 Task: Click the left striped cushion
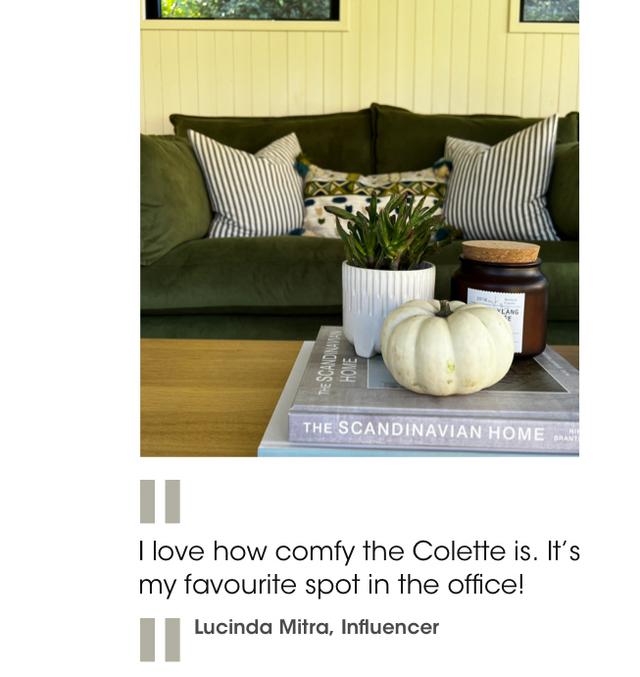point(247,186)
